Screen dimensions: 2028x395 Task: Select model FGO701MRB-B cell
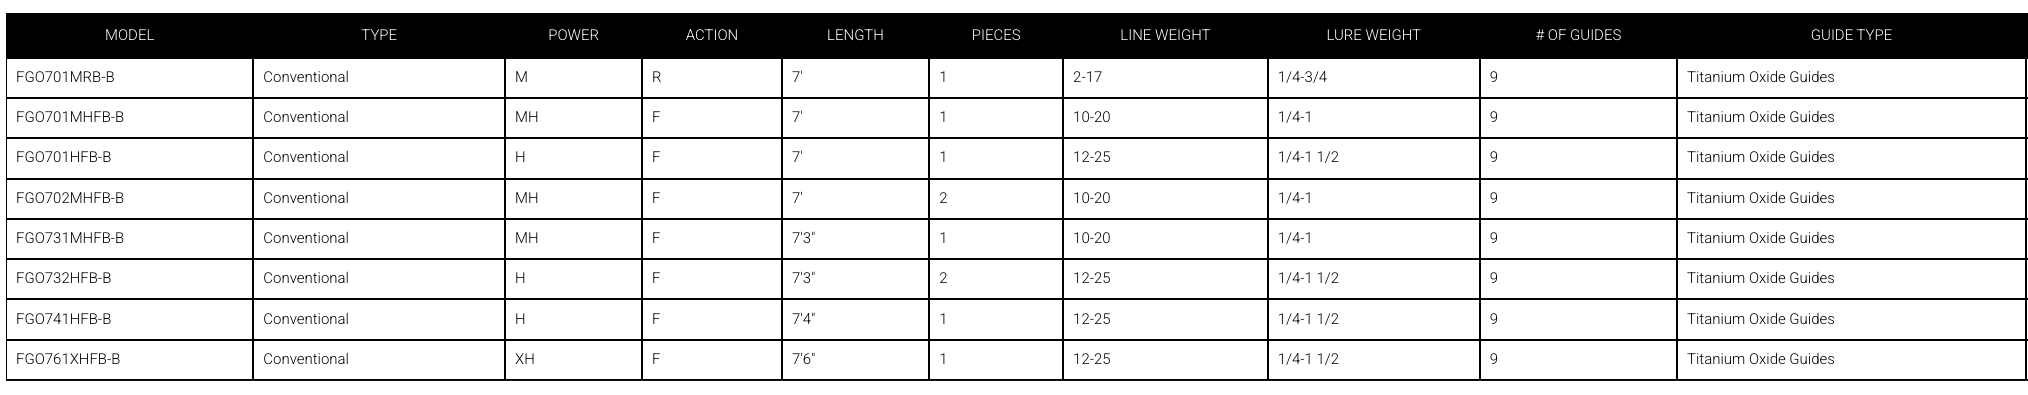point(129,77)
